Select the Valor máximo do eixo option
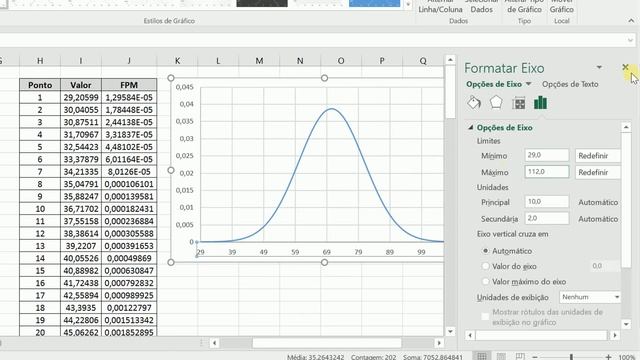Screen dimensions: 640x360 click(485, 282)
